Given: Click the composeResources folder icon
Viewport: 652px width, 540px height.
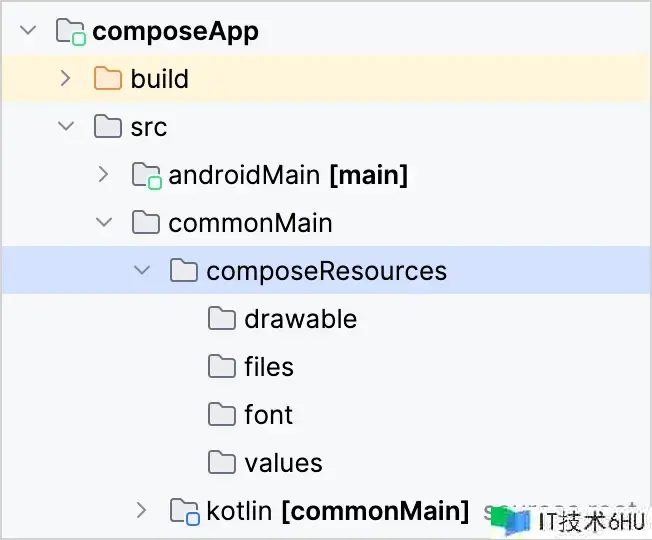Looking at the screenshot, I should [x=184, y=271].
